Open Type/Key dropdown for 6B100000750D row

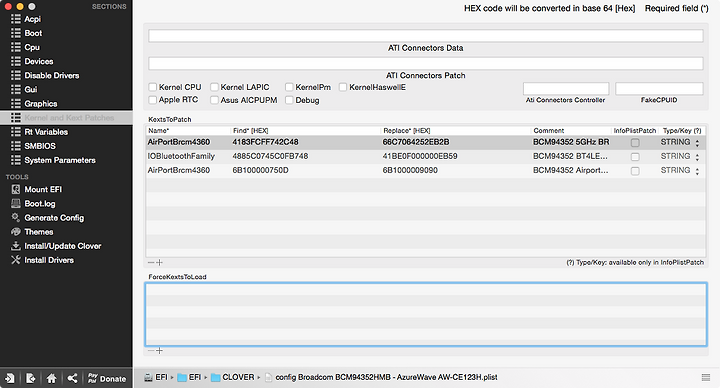click(x=697, y=171)
